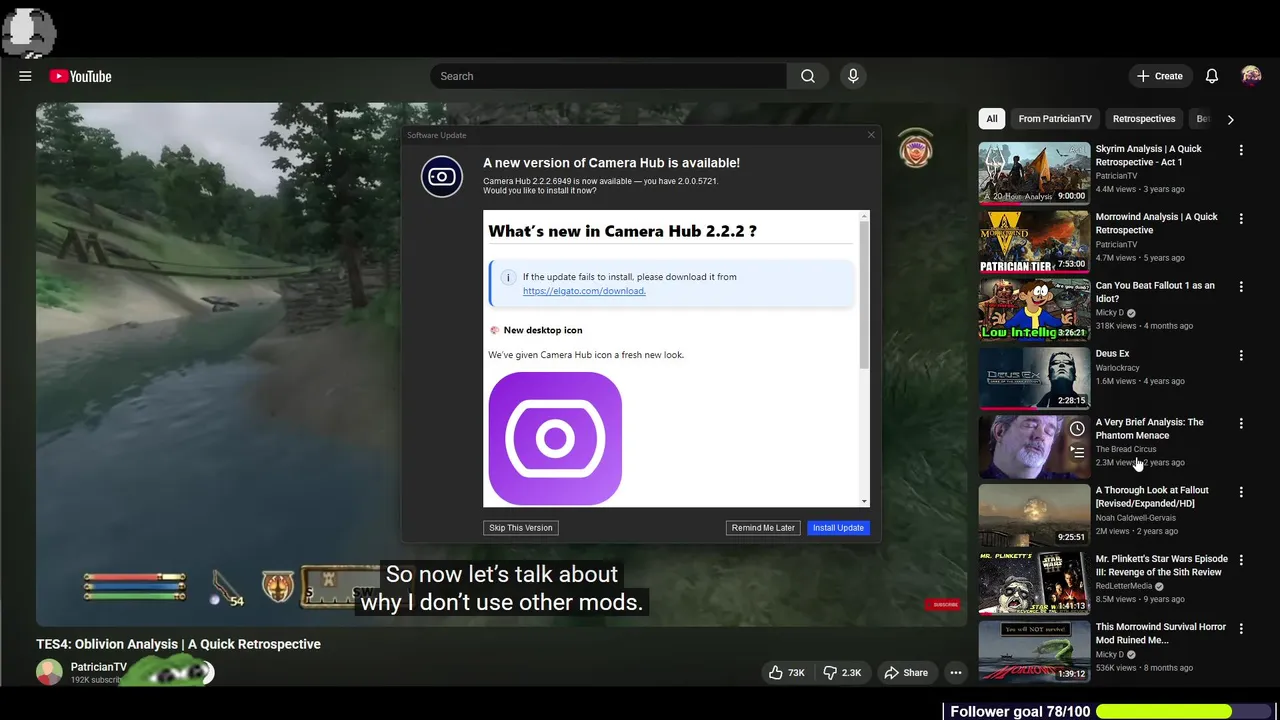
Task: Open the notifications bell
Action: [x=1212, y=76]
